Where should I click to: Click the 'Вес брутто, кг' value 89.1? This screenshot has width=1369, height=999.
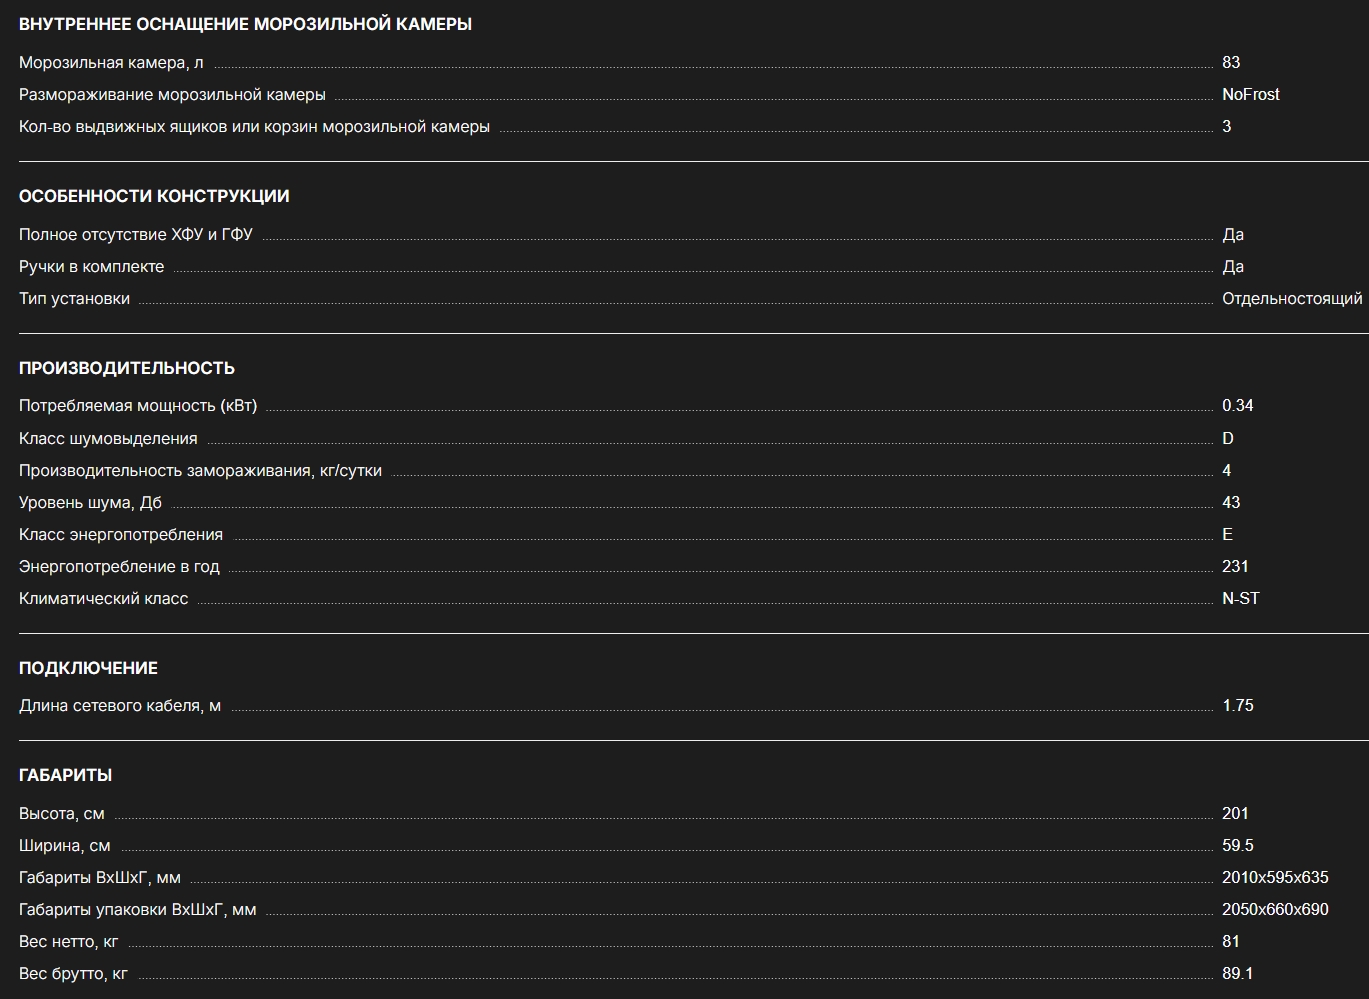[x=1237, y=973]
